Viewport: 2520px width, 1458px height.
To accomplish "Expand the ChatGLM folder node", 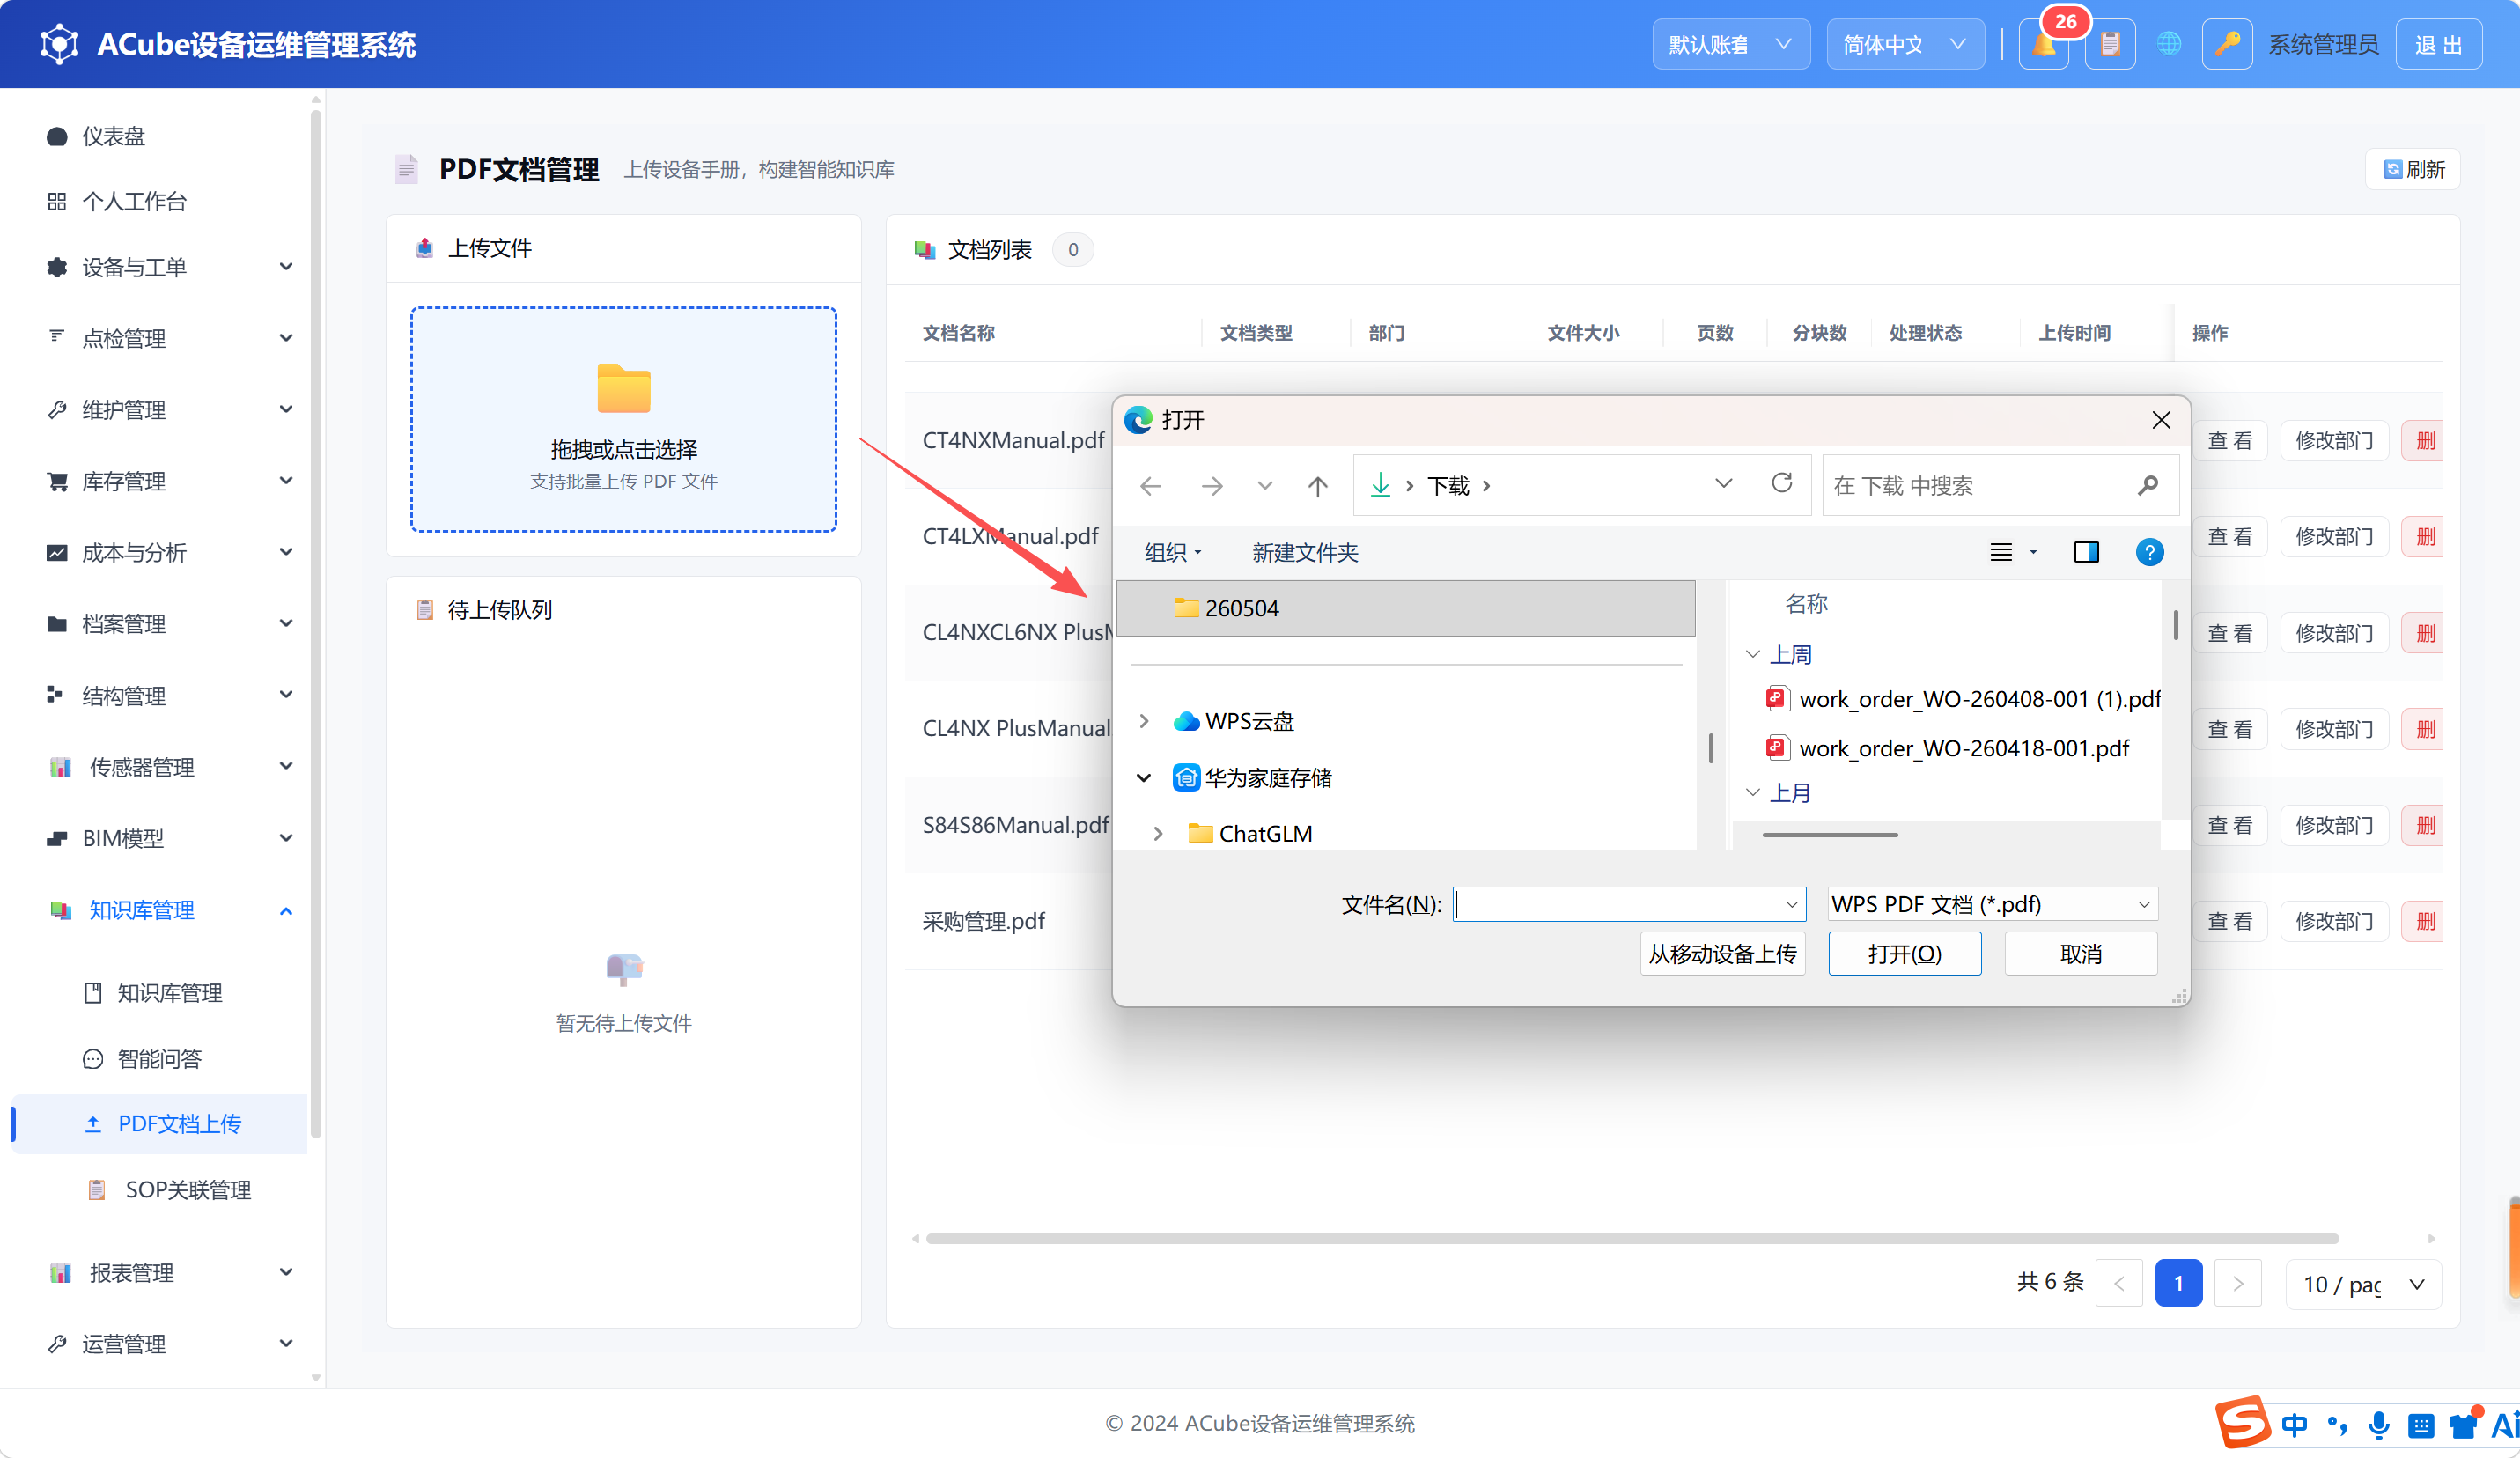I will pos(1158,833).
